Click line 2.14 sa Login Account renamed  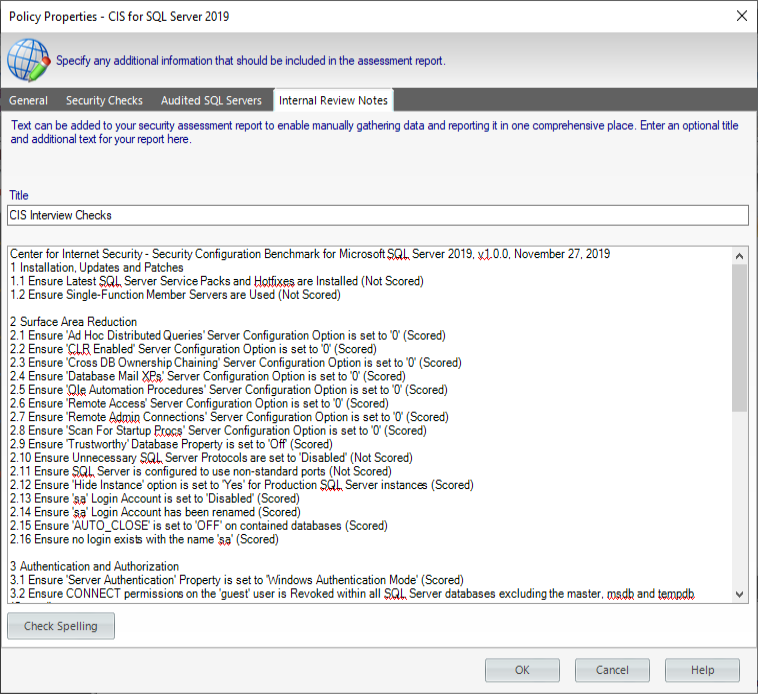coord(155,512)
